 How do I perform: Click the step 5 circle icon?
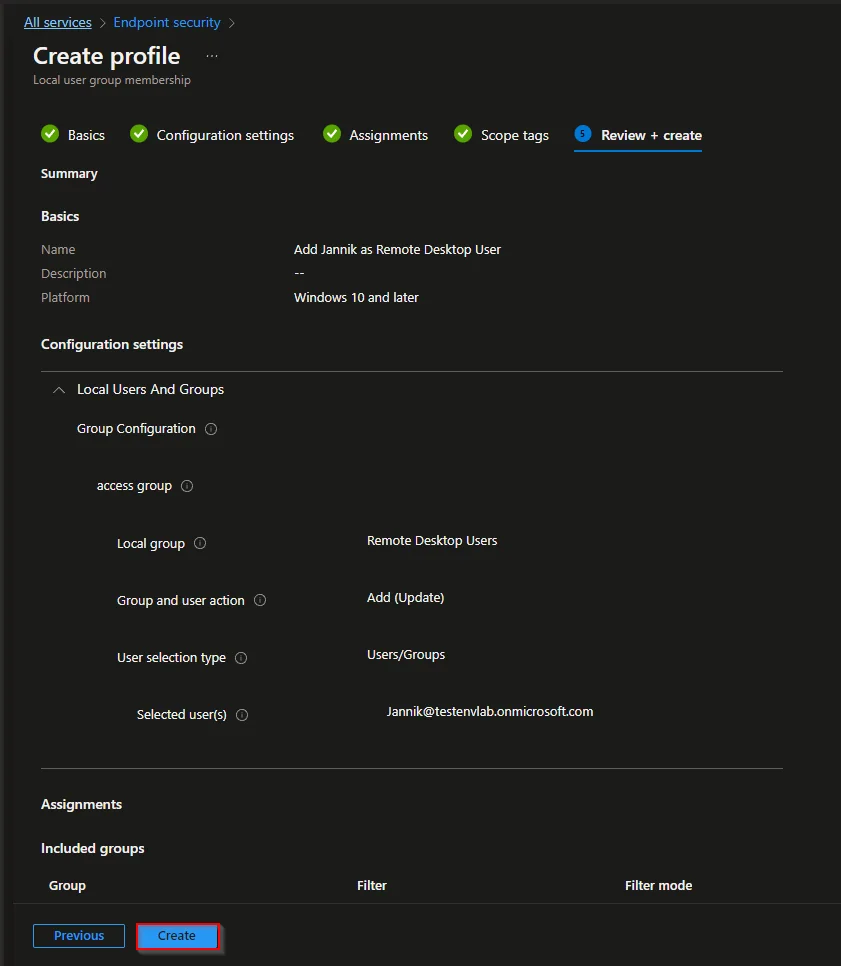tap(583, 134)
